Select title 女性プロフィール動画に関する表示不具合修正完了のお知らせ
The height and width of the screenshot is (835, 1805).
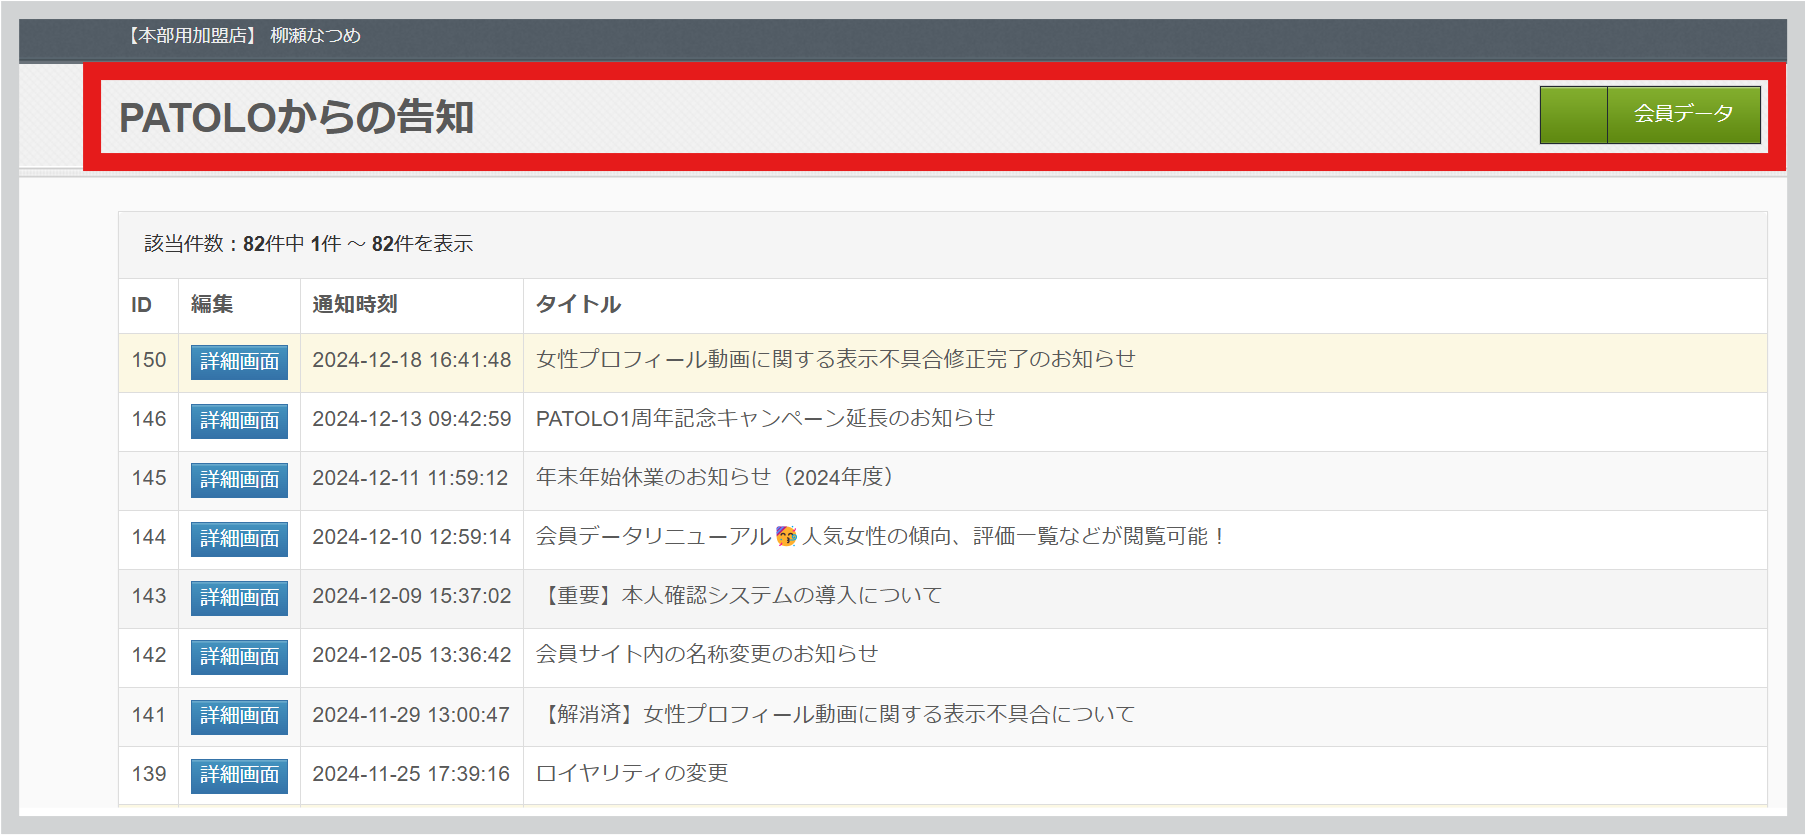[x=836, y=359]
